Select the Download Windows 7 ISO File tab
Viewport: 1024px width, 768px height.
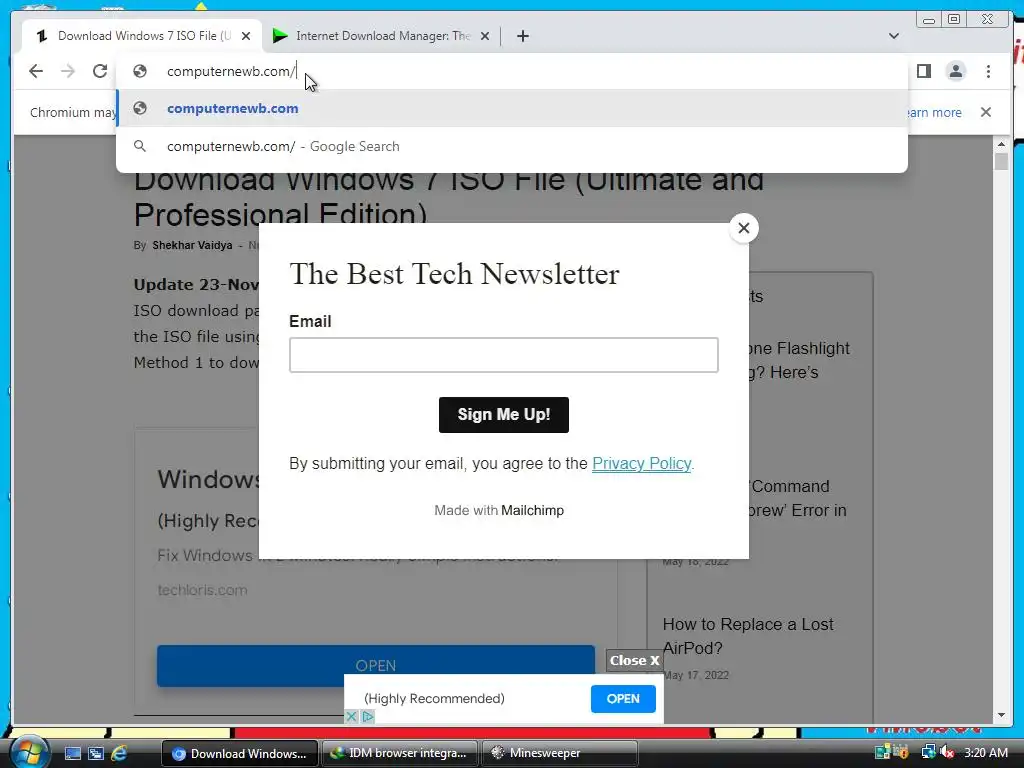pos(142,36)
